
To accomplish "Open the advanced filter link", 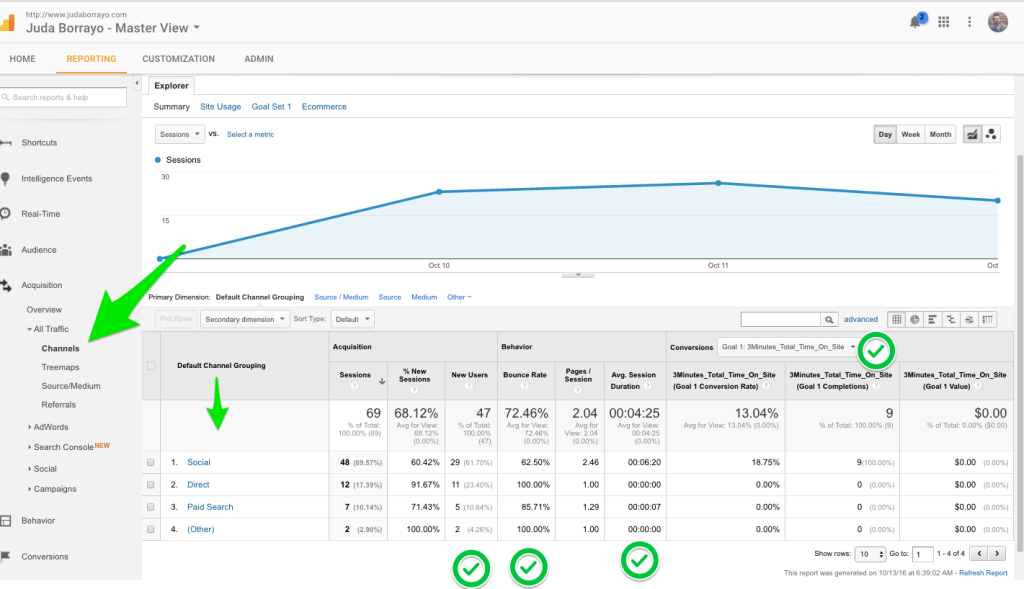I will click(x=861, y=319).
